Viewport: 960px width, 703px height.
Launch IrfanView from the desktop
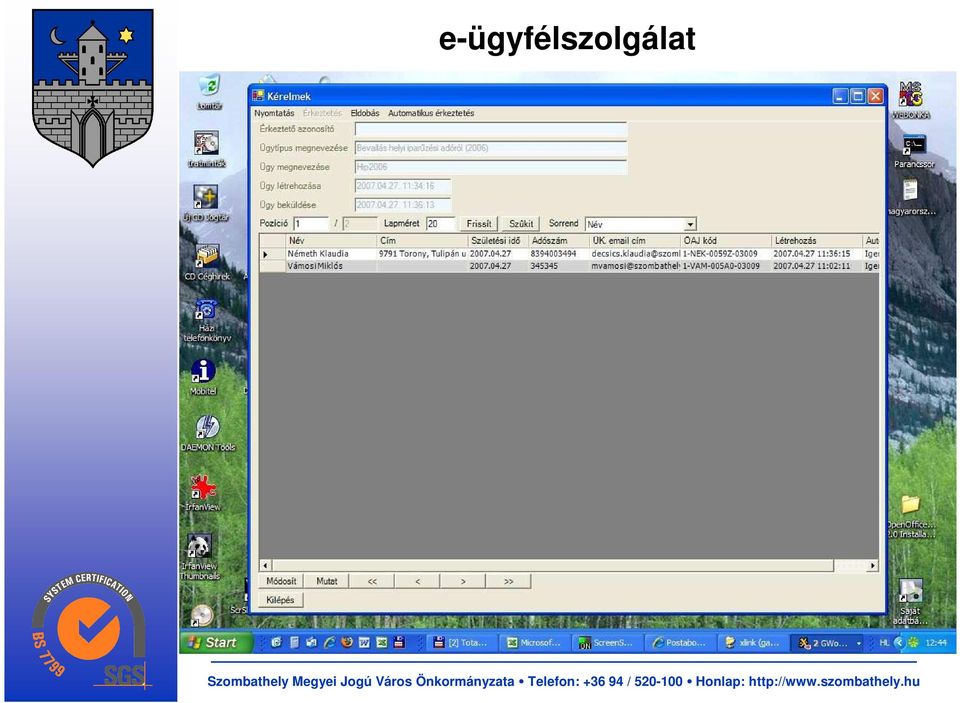(x=203, y=493)
